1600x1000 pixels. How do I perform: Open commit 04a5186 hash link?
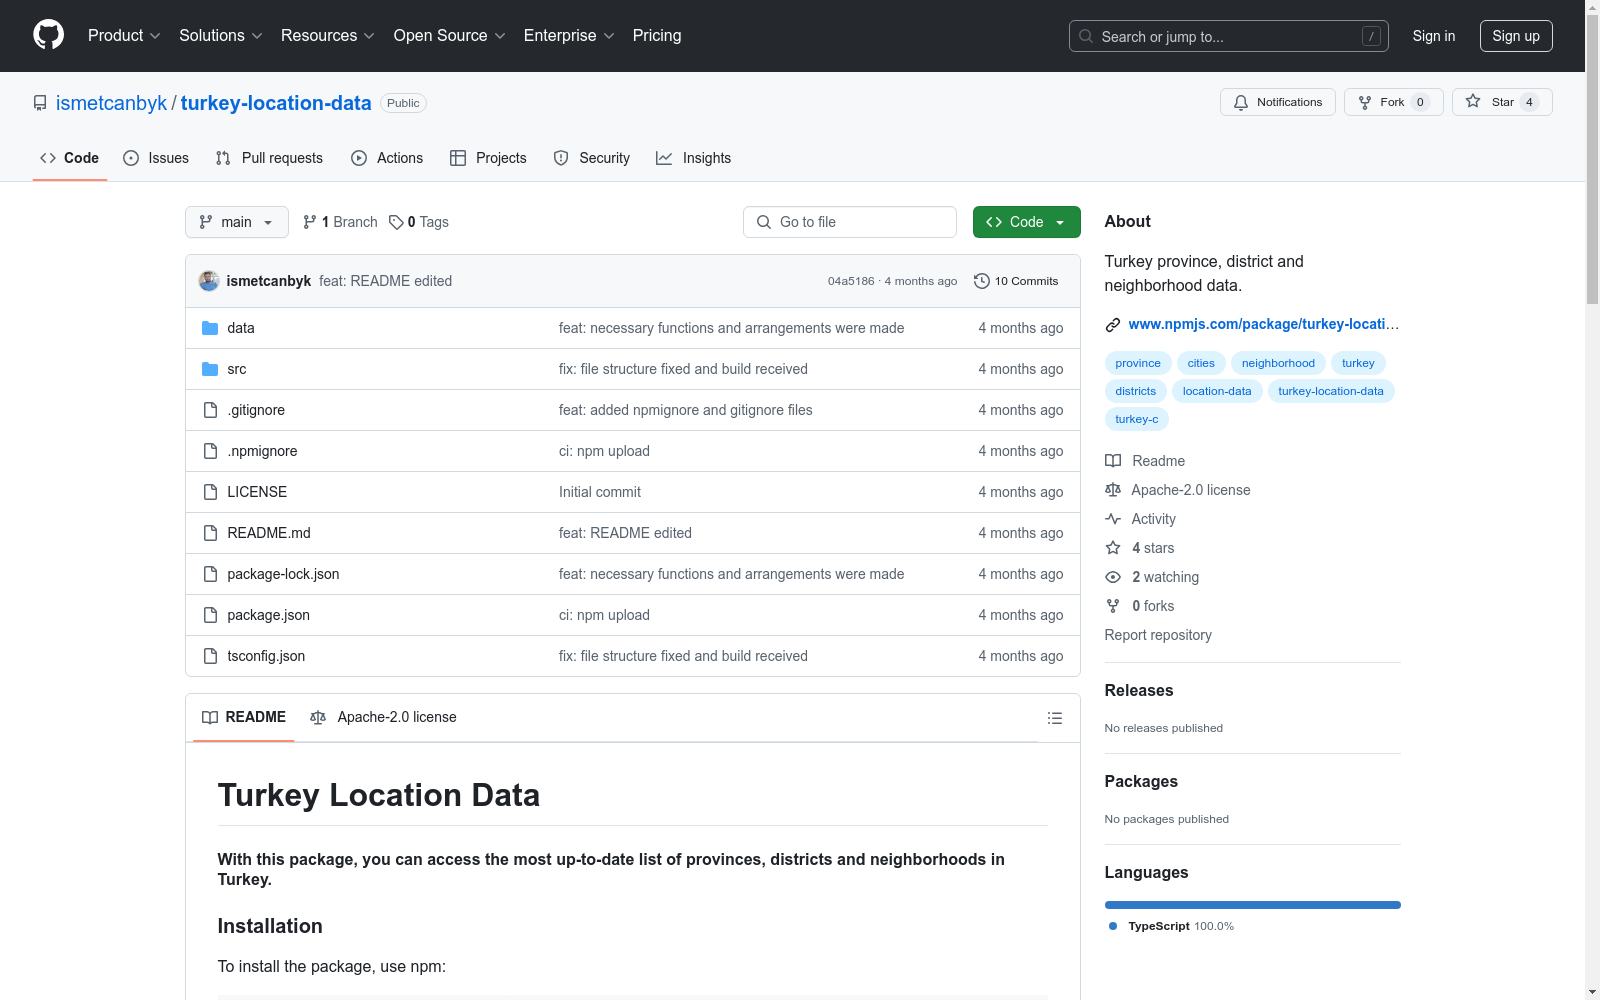[851, 281]
